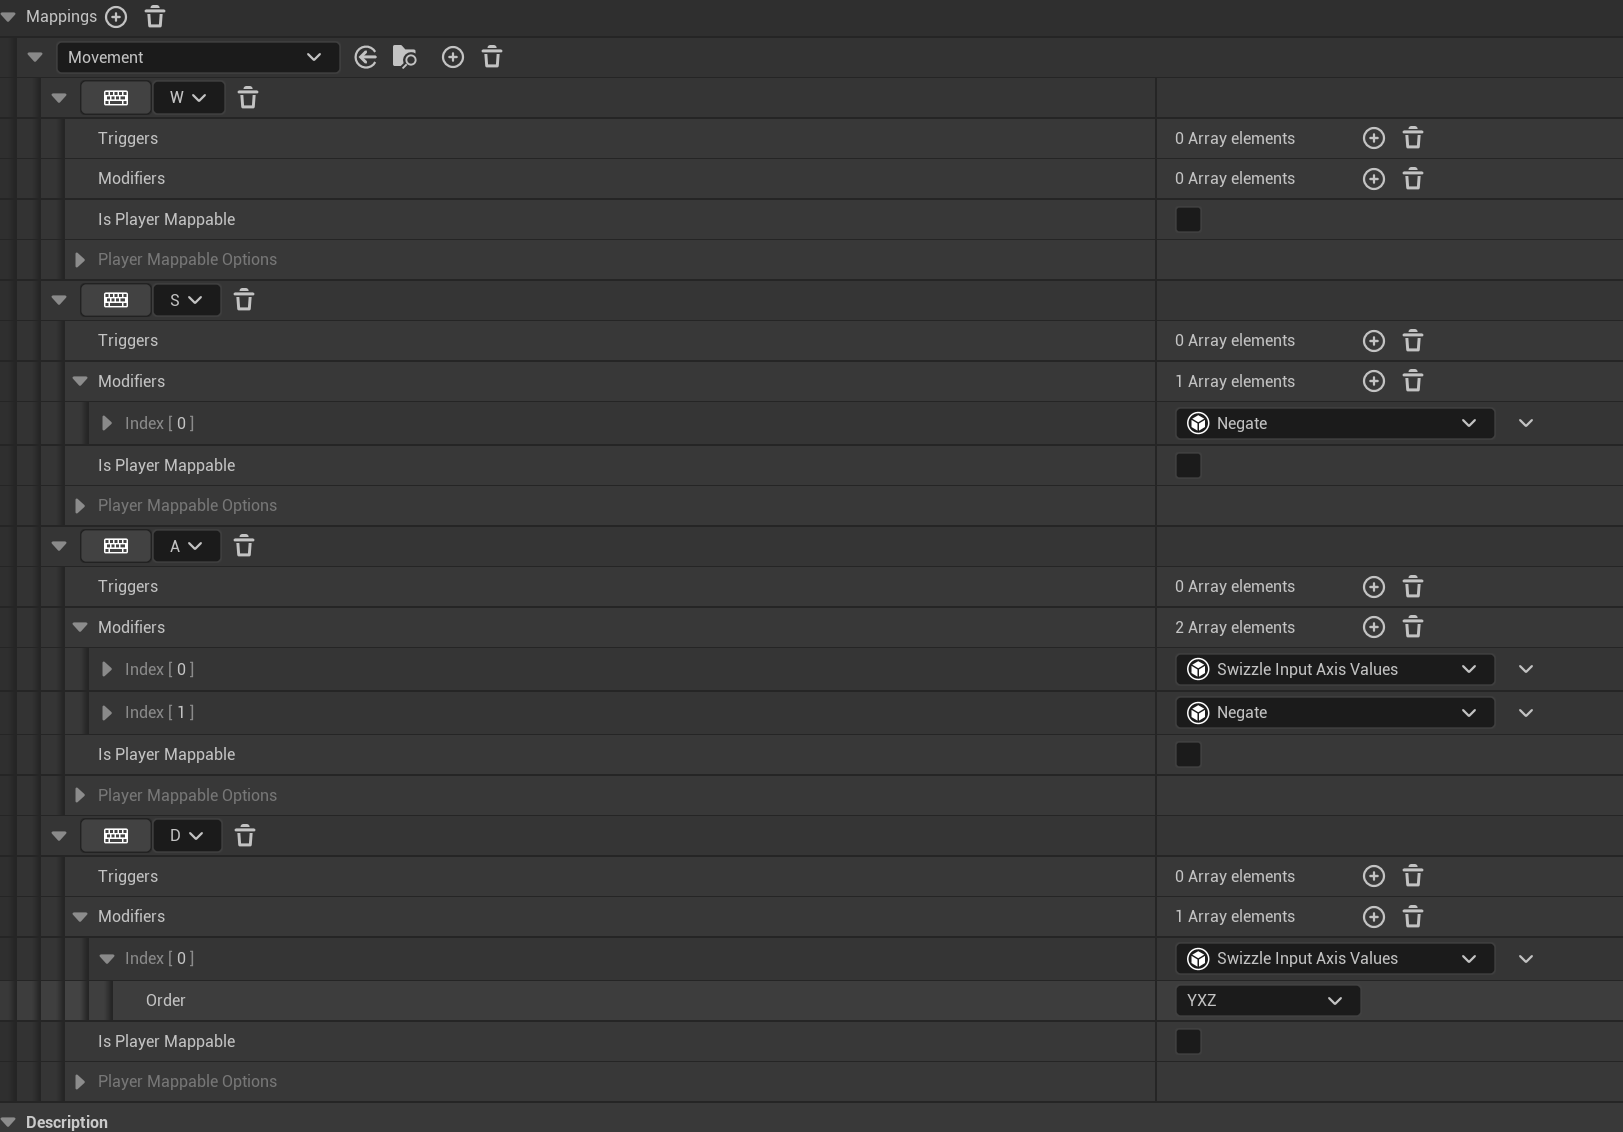Viewport: 1623px width, 1132px height.
Task: Clear all triggers of the D key
Action: [1413, 876]
